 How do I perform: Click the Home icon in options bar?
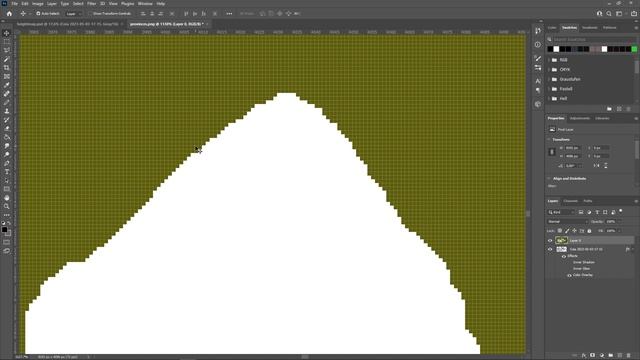click(9, 13)
